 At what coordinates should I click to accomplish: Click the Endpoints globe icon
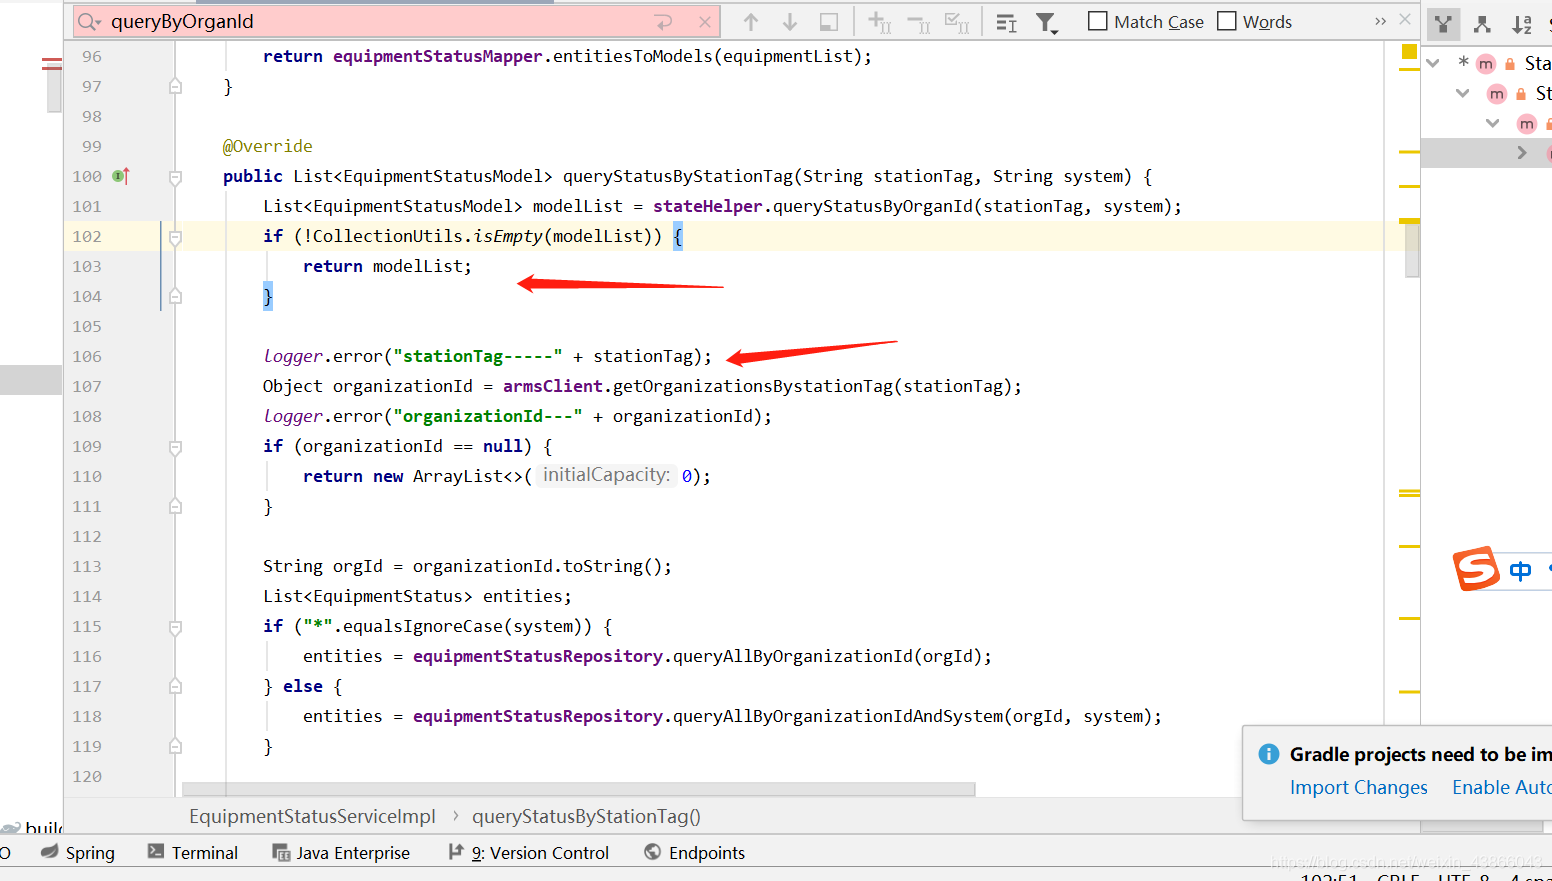(653, 852)
